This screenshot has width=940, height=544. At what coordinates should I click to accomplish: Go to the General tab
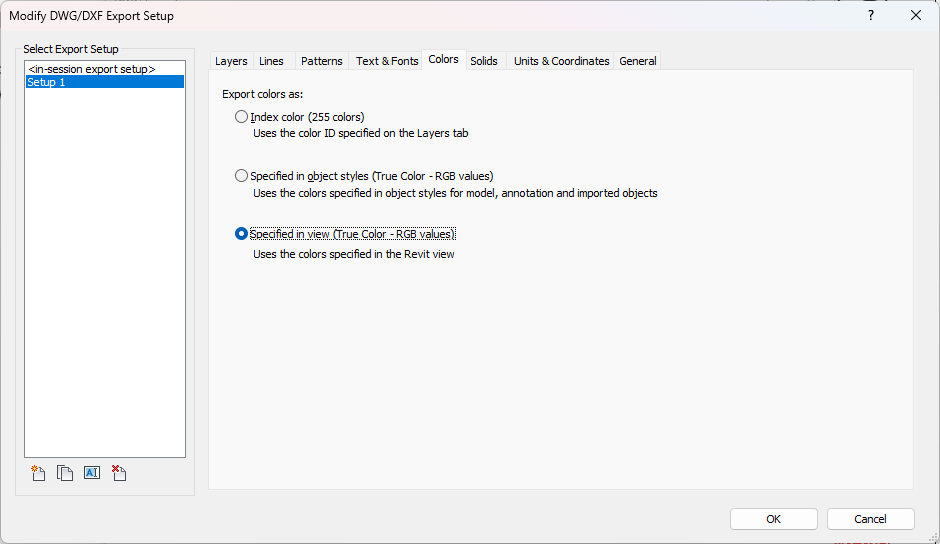[638, 61]
